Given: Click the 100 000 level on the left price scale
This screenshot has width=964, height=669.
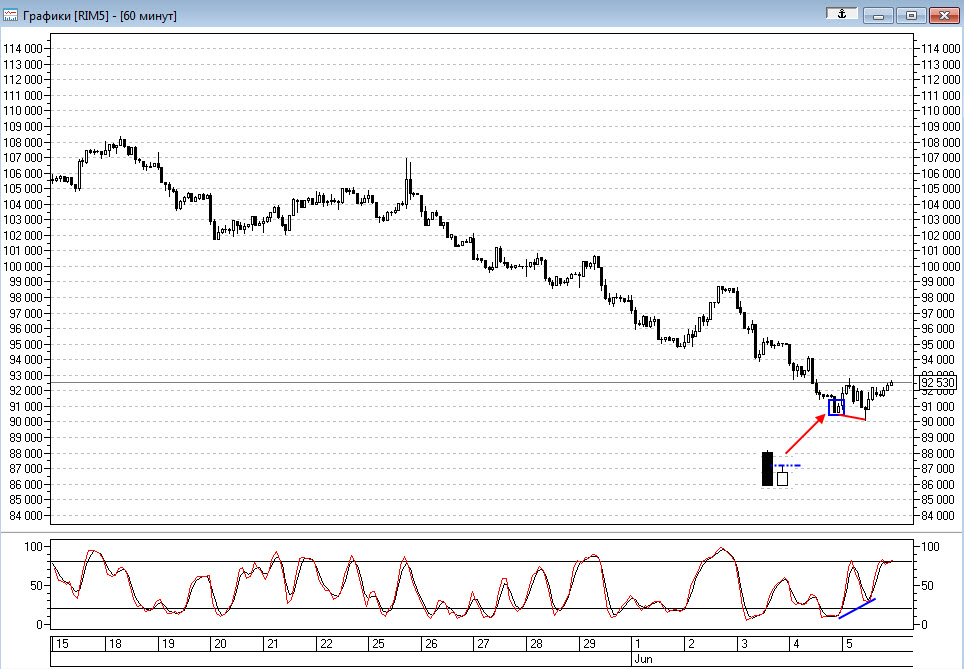Looking at the screenshot, I should click(27, 267).
